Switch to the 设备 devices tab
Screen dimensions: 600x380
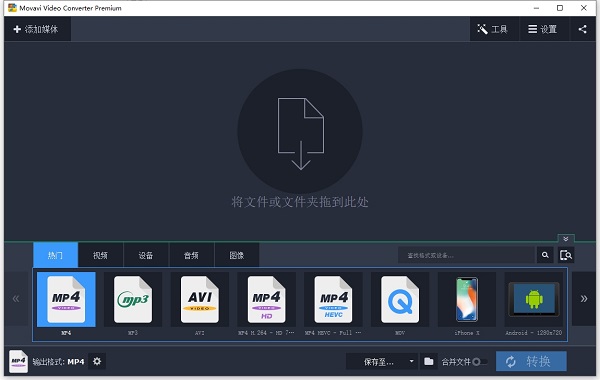click(x=146, y=255)
